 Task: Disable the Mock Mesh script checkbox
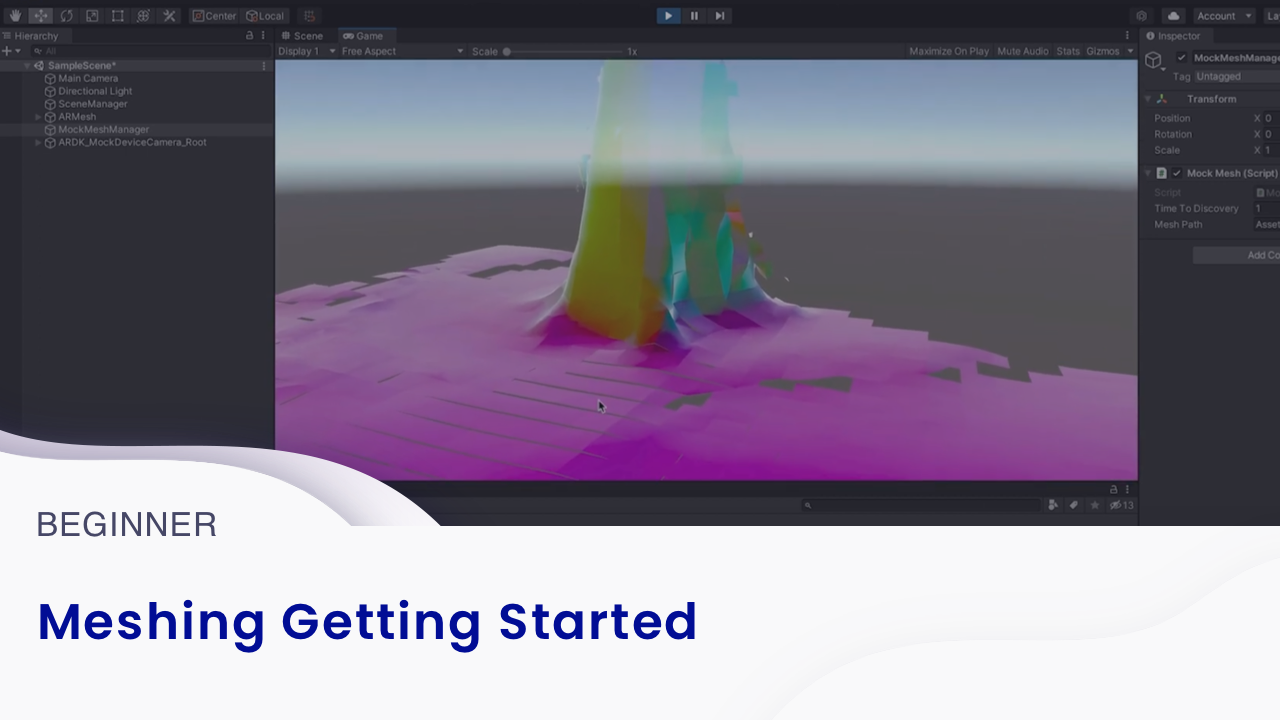(x=1177, y=173)
